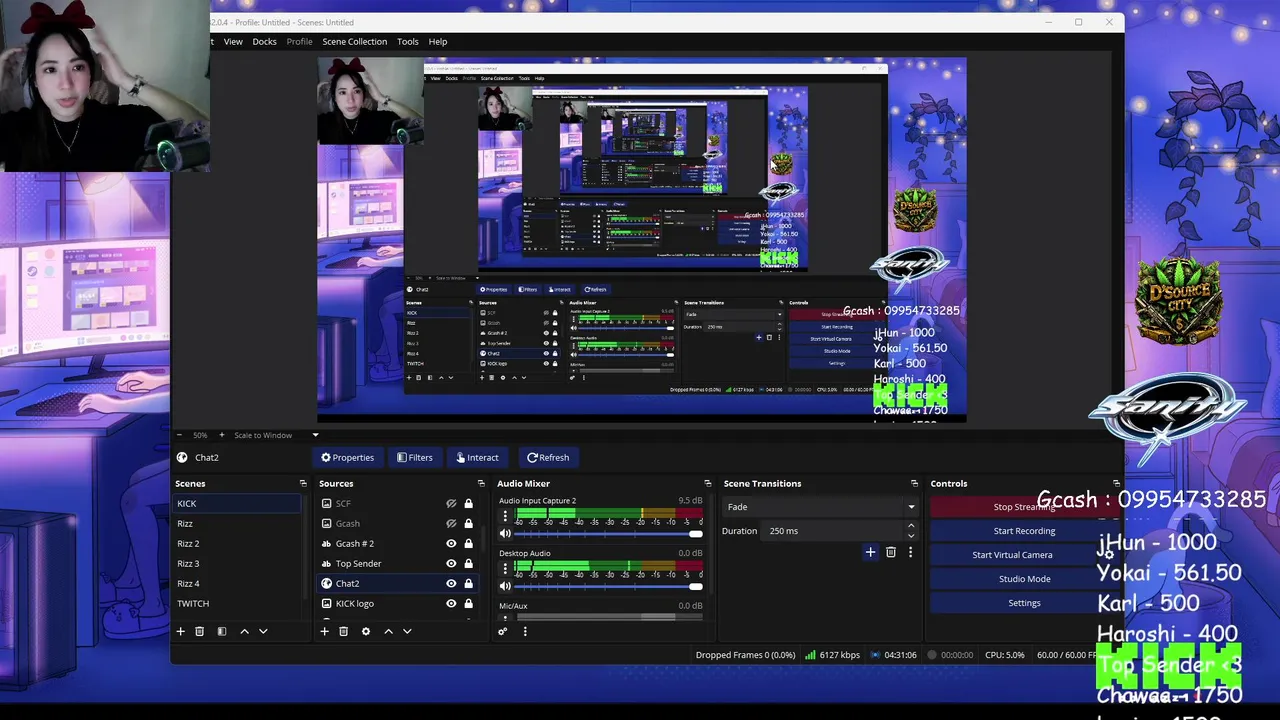Show the hidden SCF source
Screen dimensions: 1280x720
point(451,504)
